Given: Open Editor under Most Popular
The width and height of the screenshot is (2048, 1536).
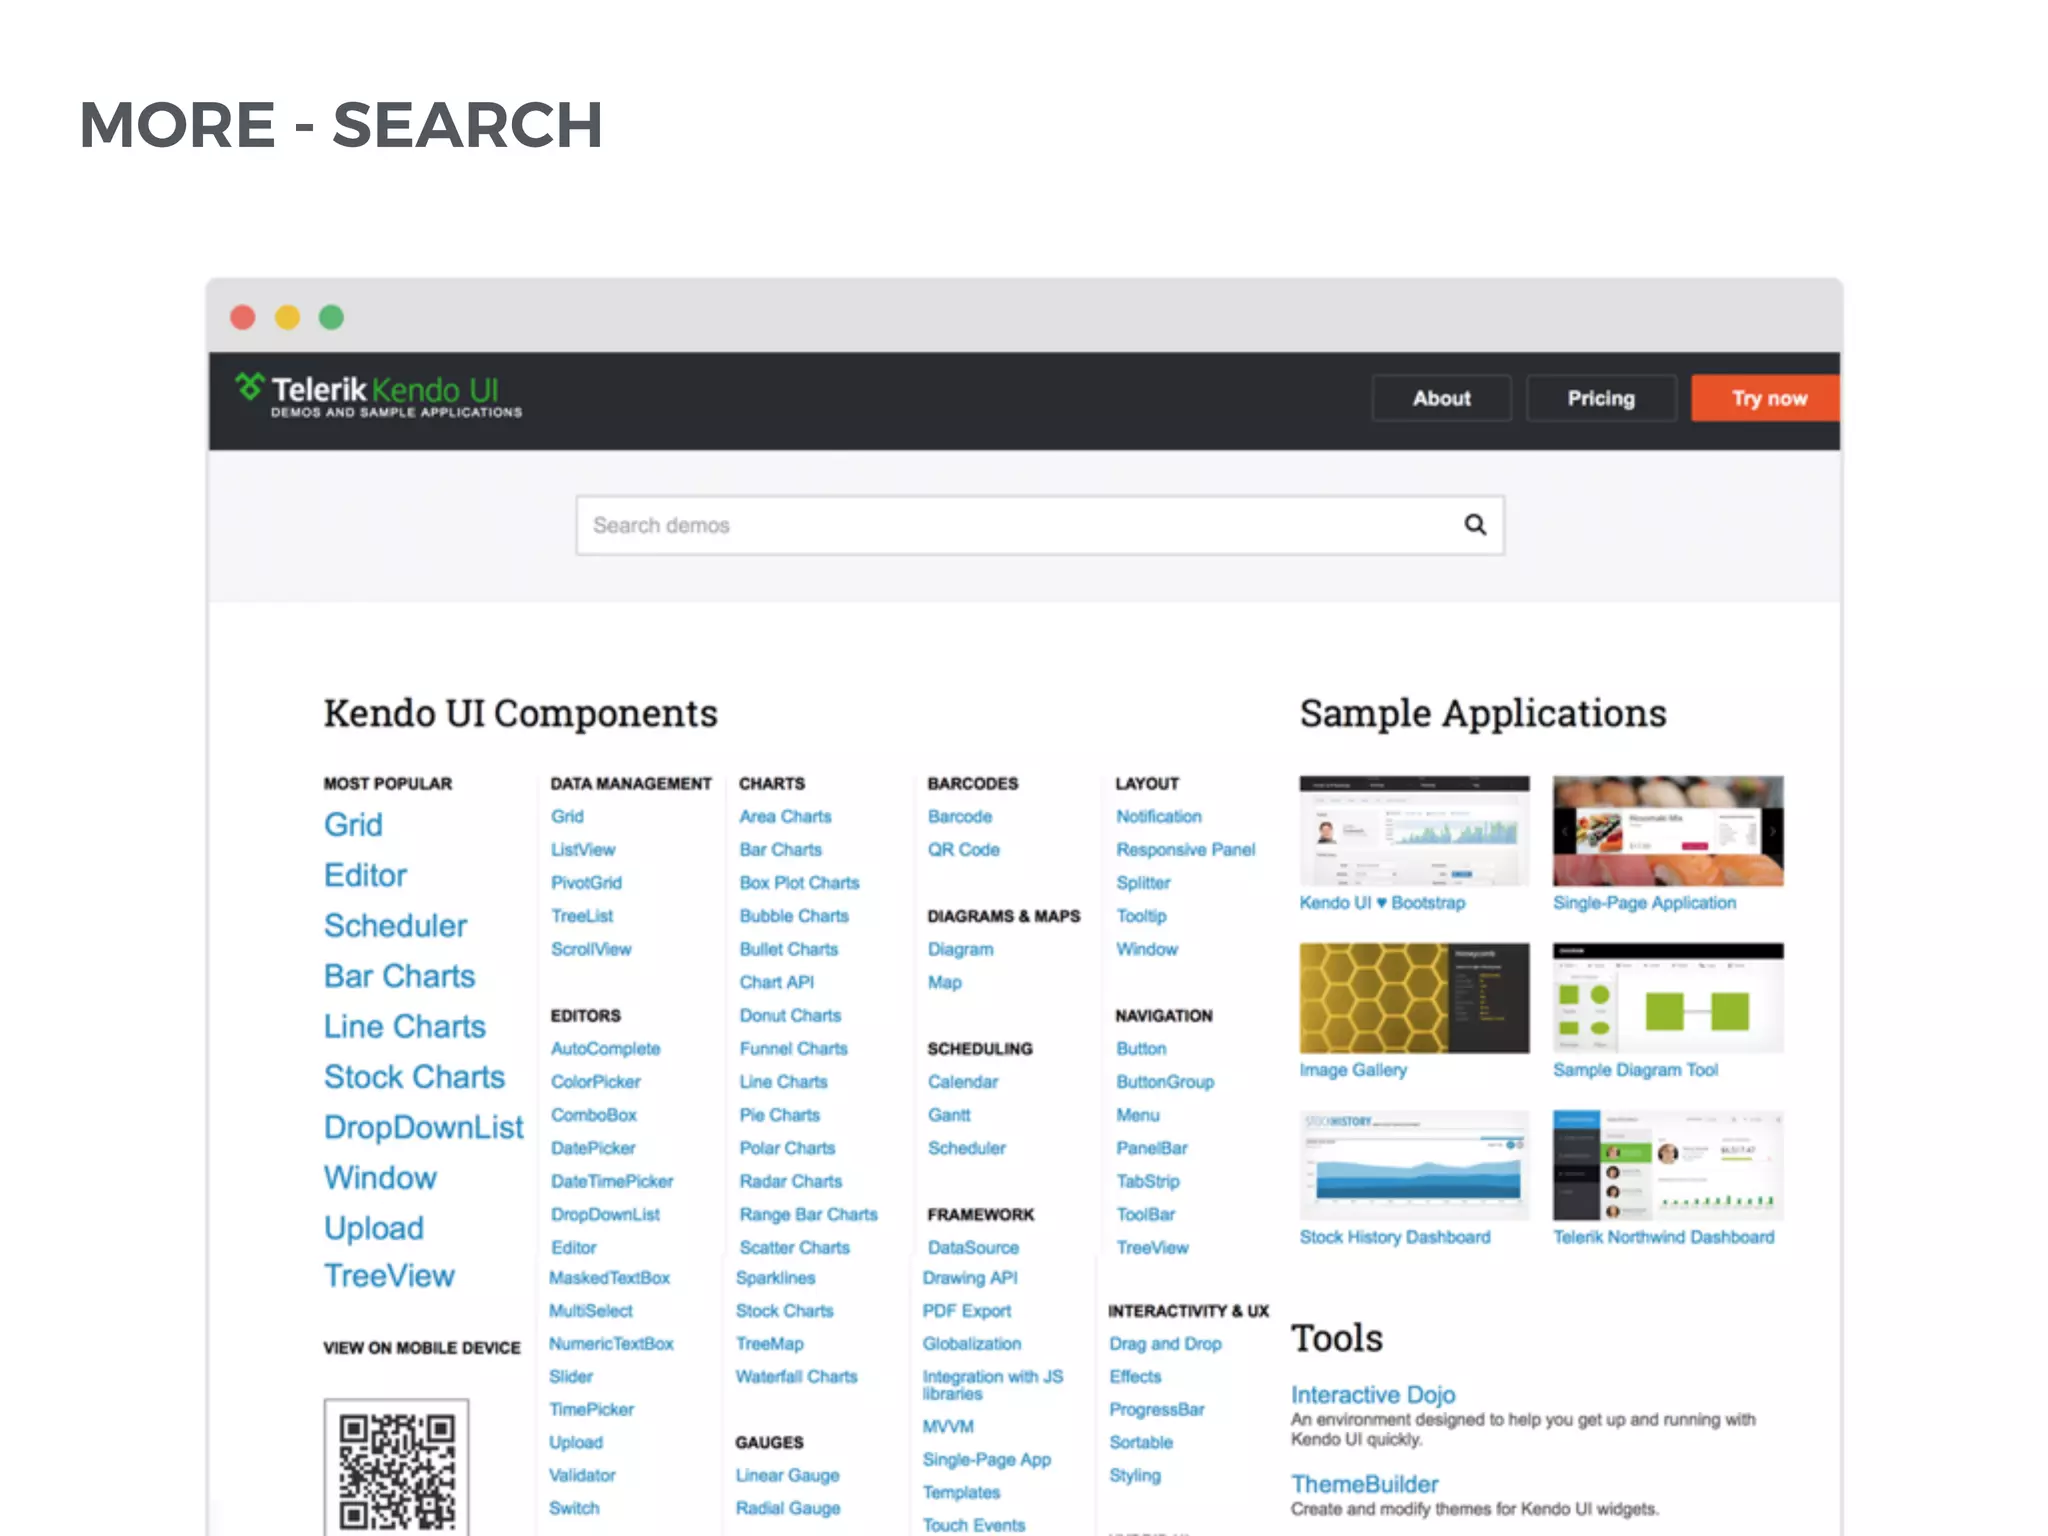Looking at the screenshot, I should [x=365, y=875].
